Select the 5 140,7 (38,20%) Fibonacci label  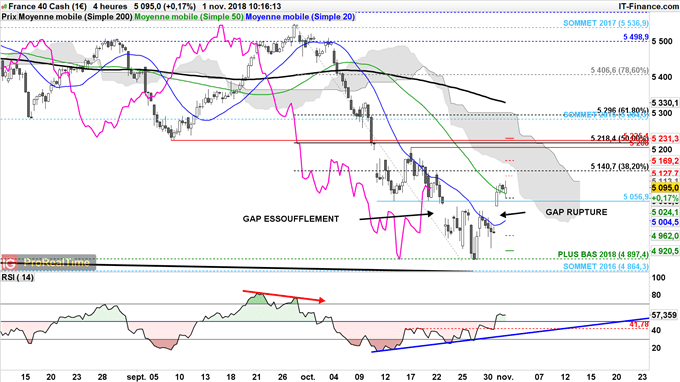[620, 167]
